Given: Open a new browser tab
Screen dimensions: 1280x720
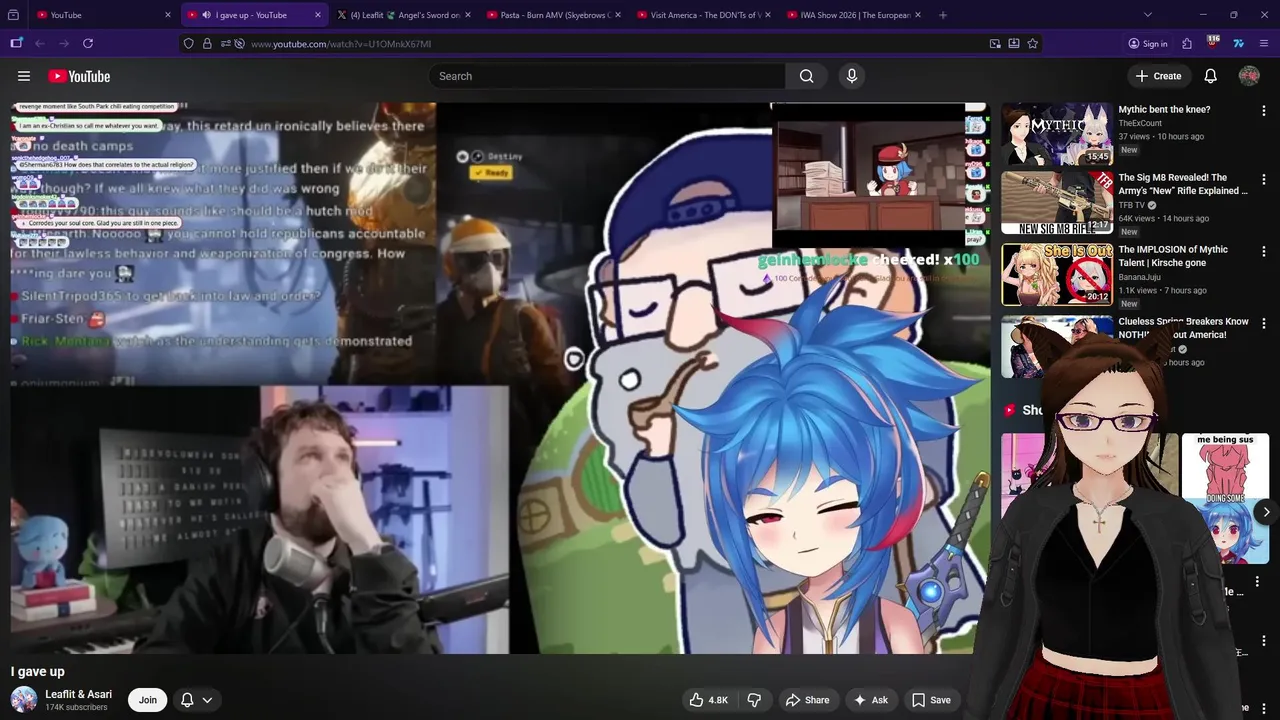Looking at the screenshot, I should 942,15.
